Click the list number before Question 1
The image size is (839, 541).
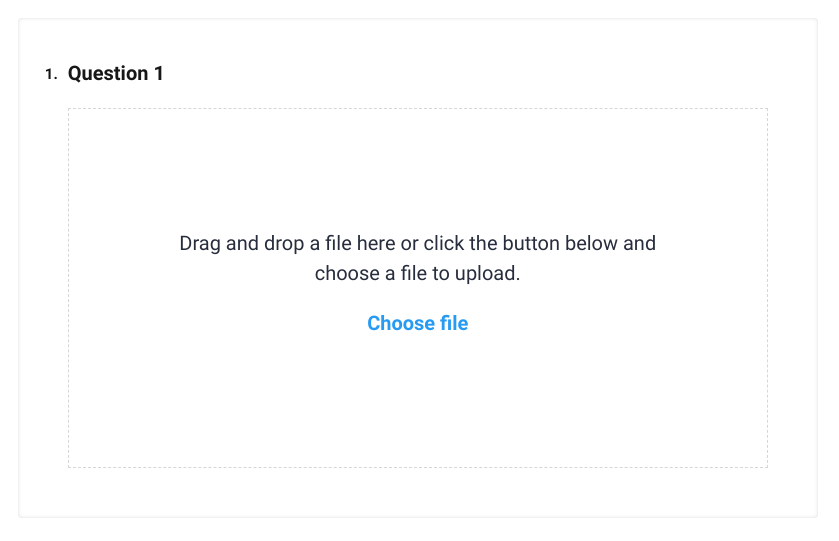click(x=51, y=74)
